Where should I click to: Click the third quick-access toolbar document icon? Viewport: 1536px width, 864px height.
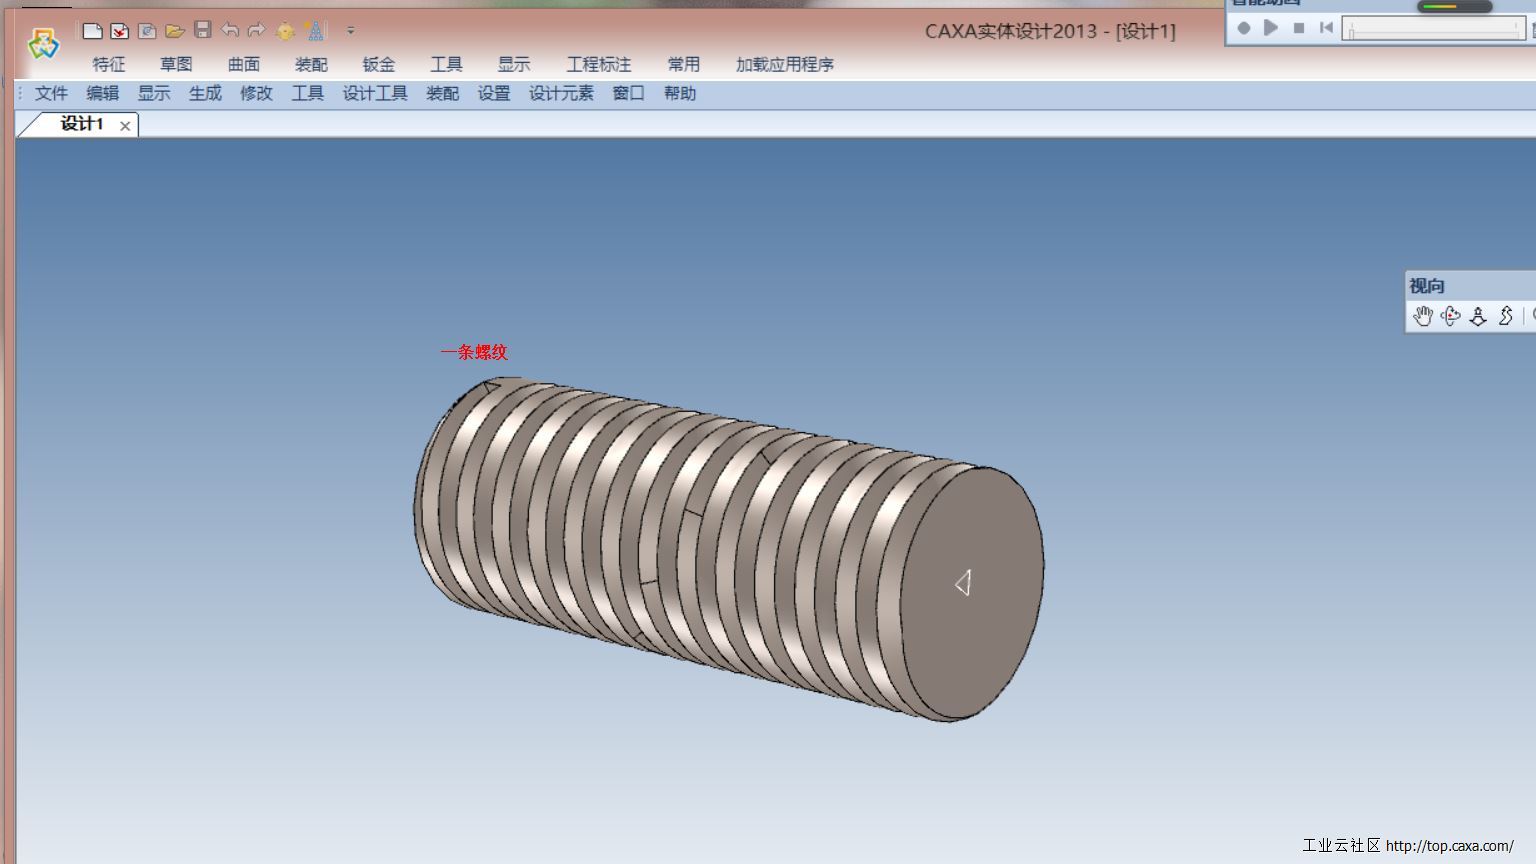(147, 31)
